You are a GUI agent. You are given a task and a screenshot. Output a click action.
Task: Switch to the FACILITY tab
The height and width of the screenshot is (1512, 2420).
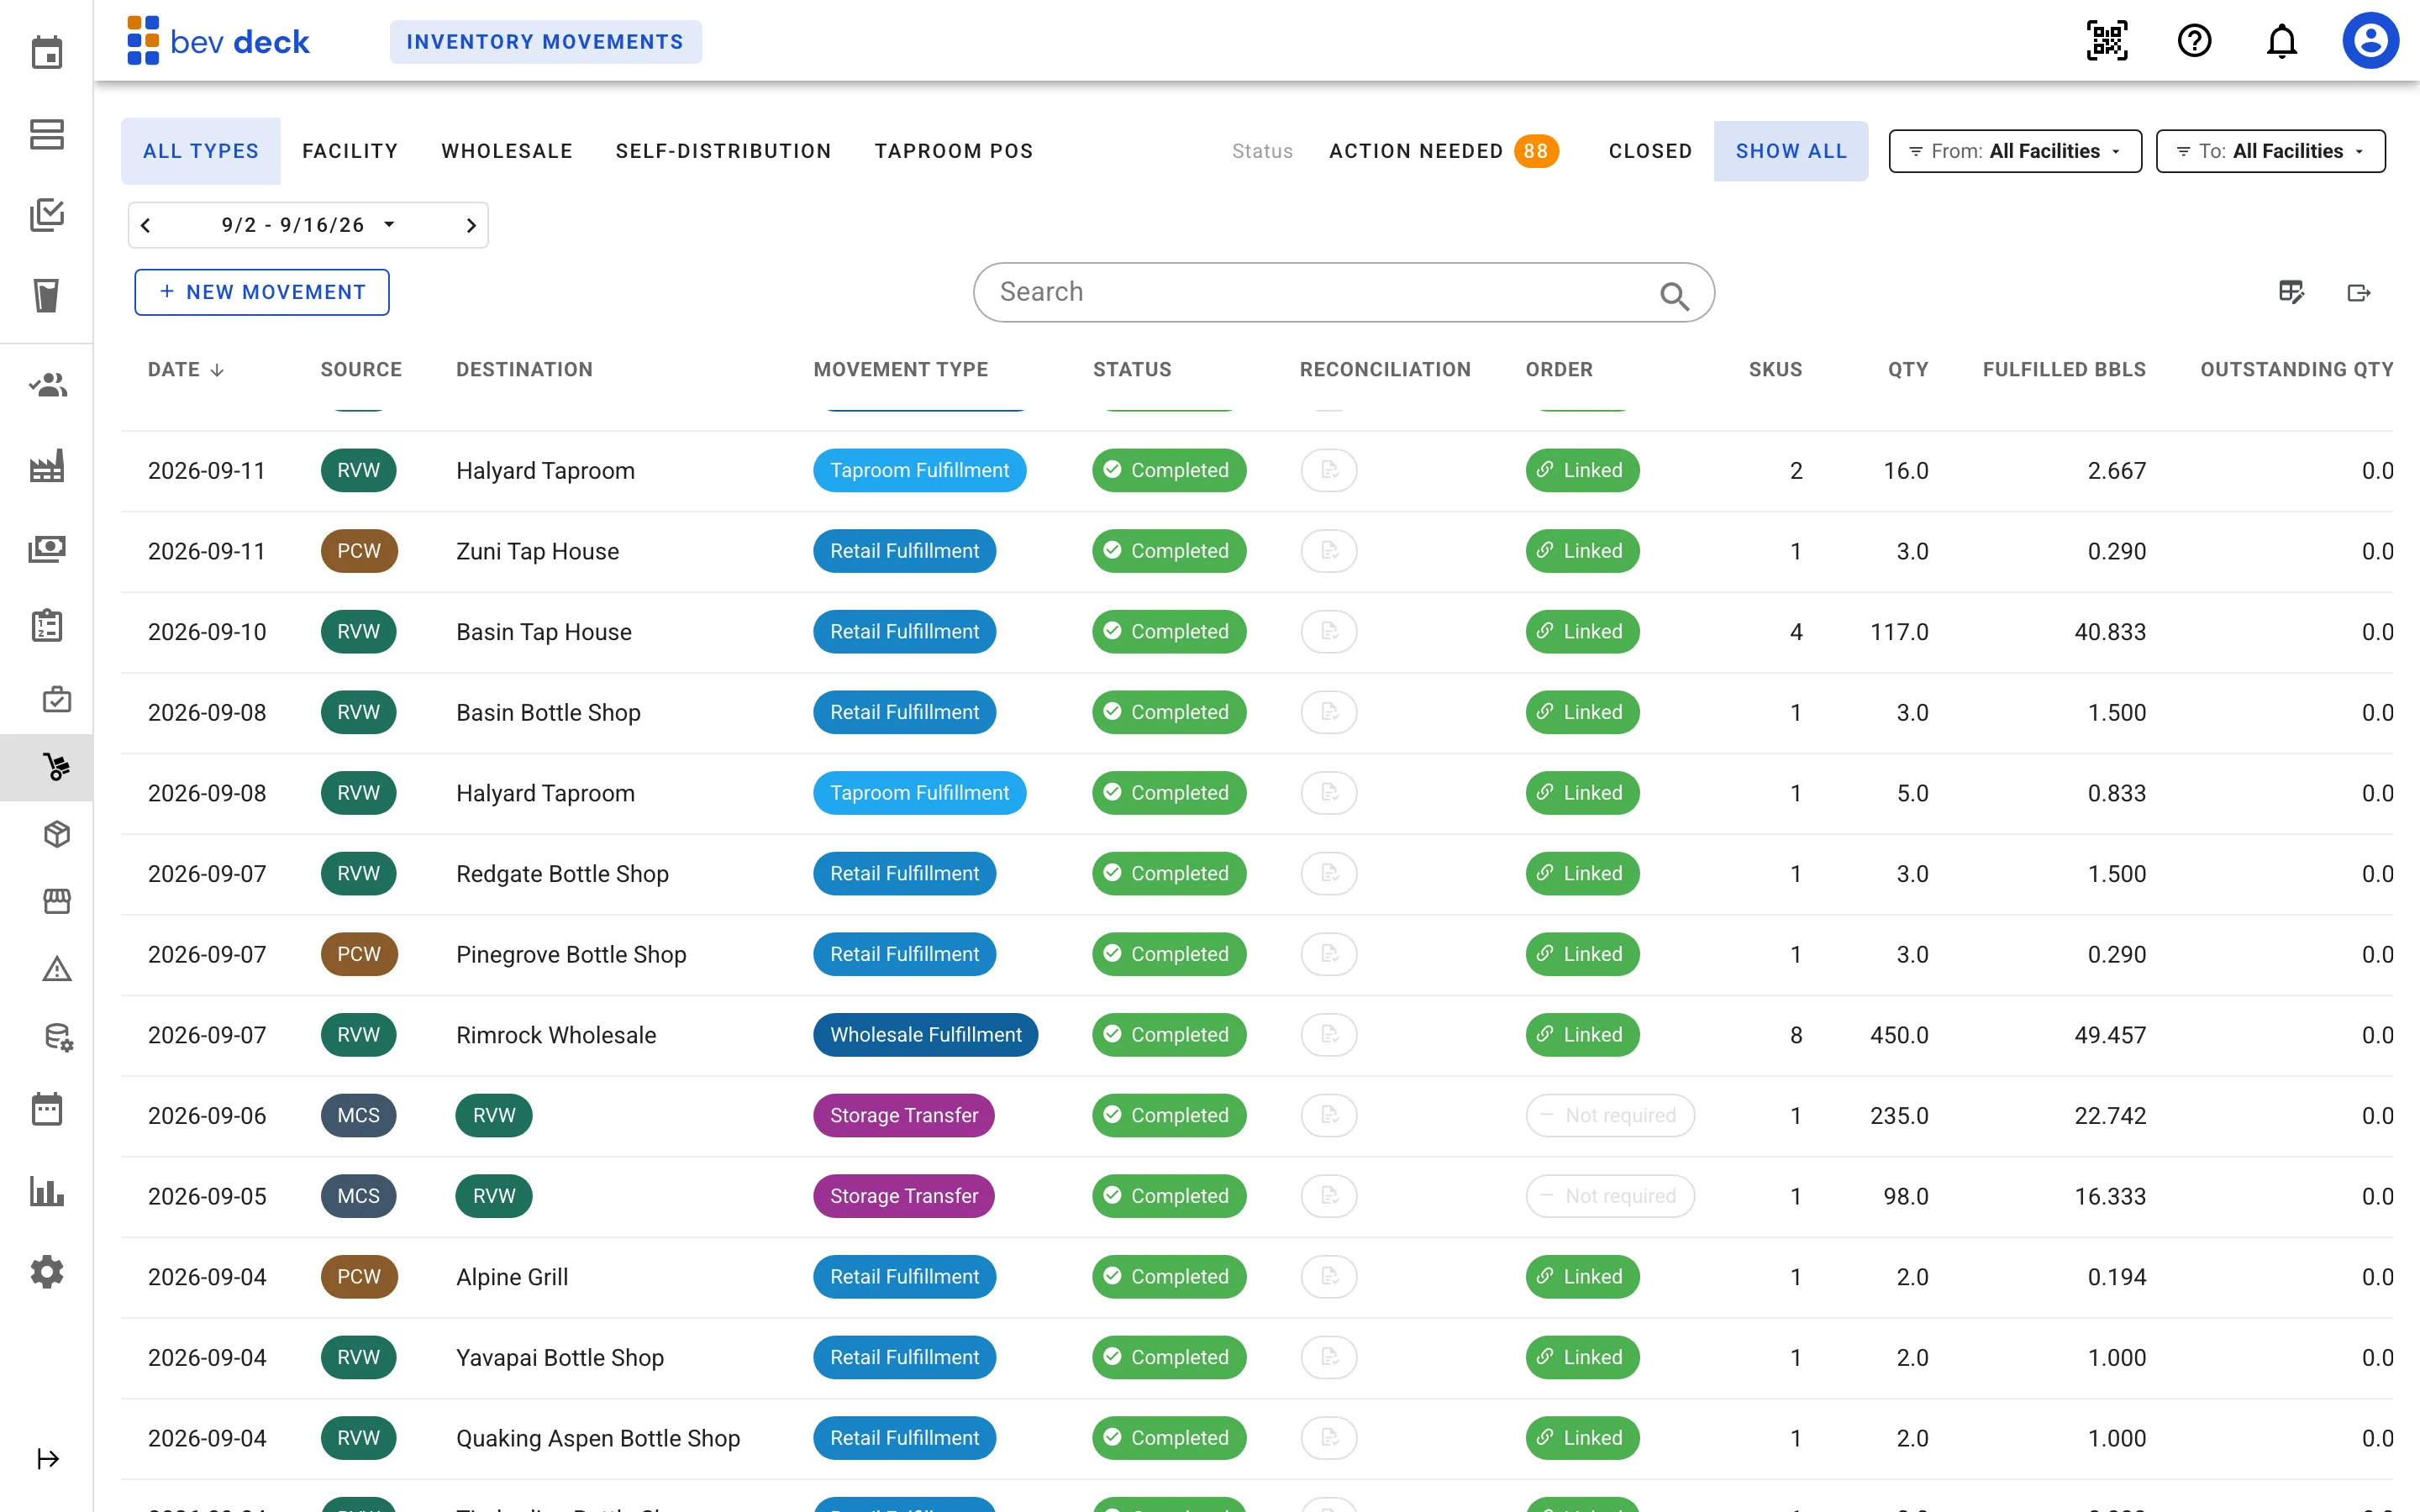[x=350, y=151]
